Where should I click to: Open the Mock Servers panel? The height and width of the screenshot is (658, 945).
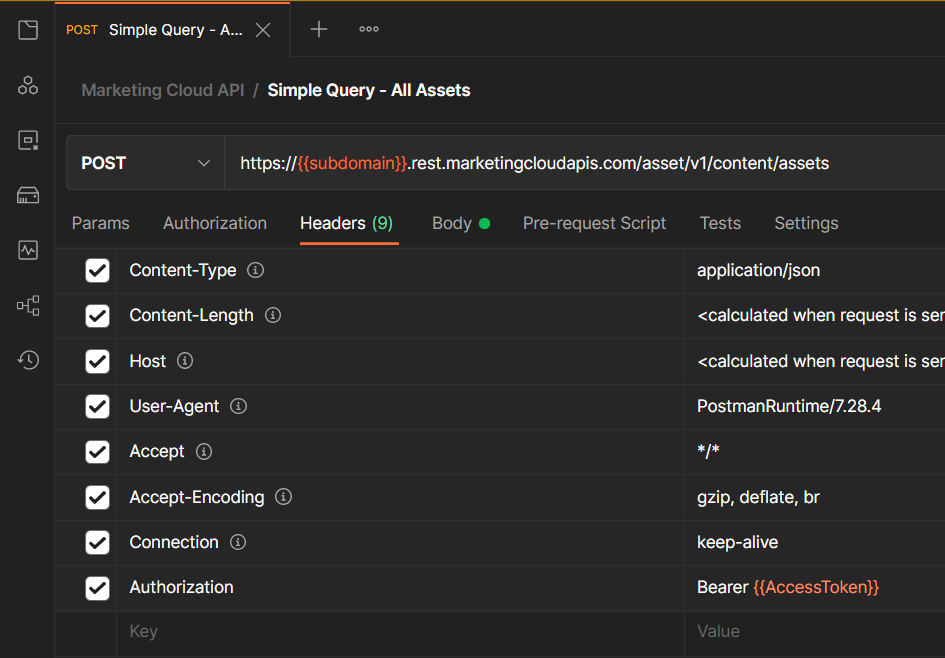click(27, 194)
